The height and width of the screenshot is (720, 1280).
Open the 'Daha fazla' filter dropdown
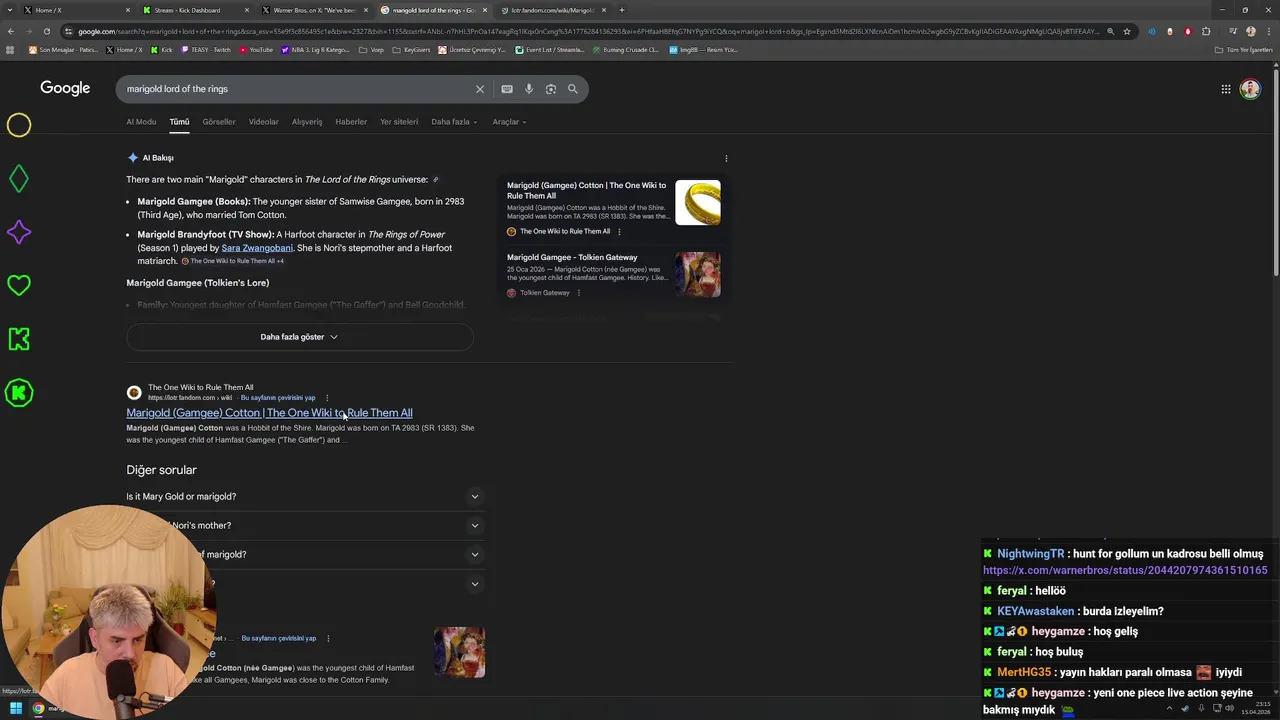(x=454, y=122)
